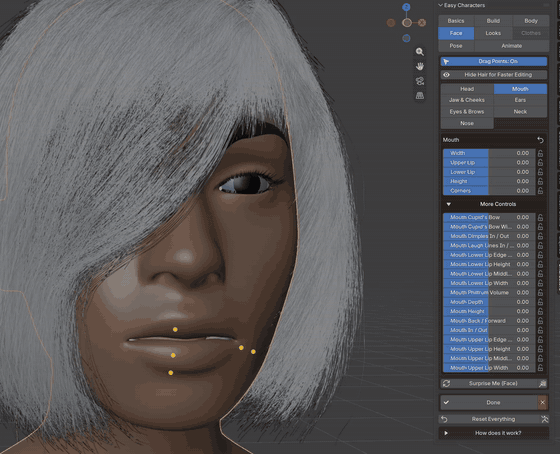Select Neck face region
This screenshot has width=560, height=454.
[x=520, y=112]
